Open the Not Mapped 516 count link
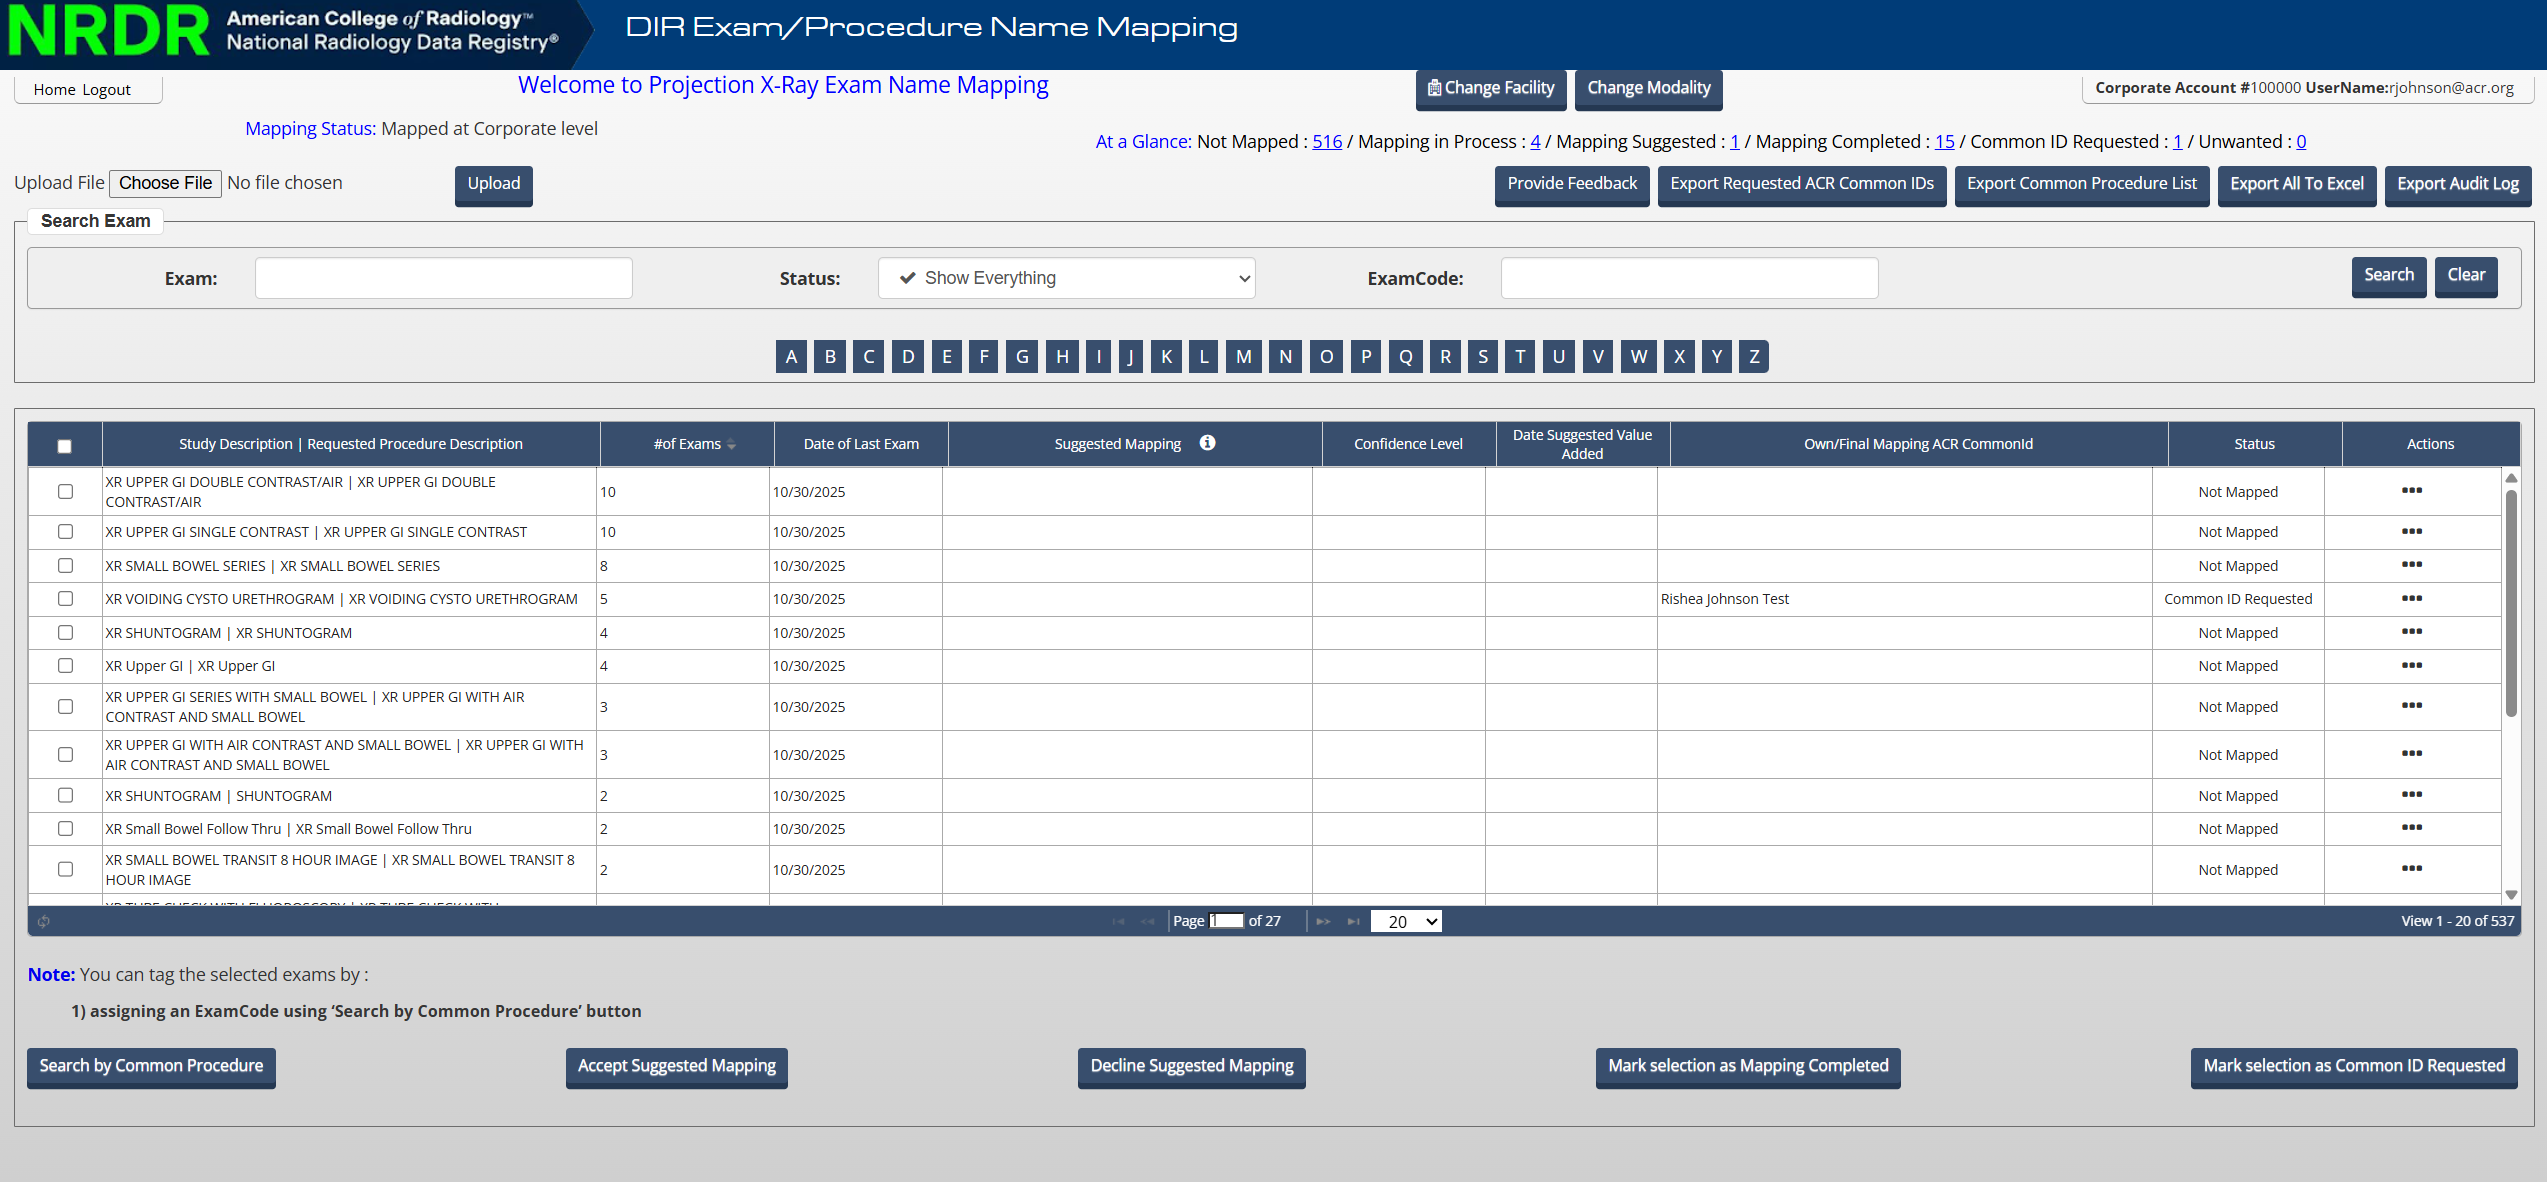Image resolution: width=2547 pixels, height=1182 pixels. [x=1326, y=142]
